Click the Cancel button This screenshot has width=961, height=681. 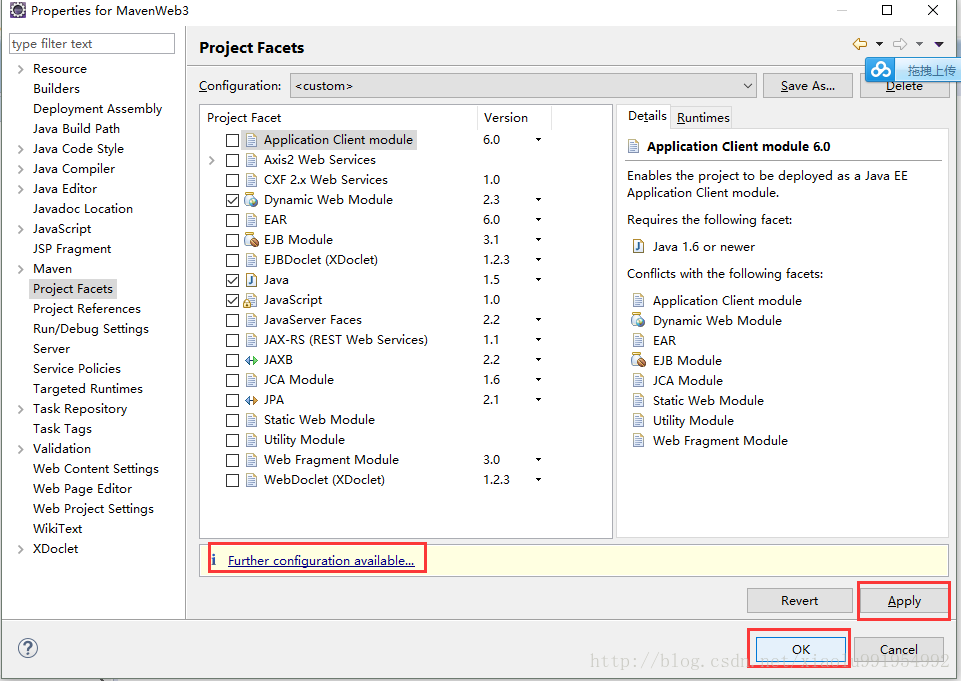click(x=898, y=649)
